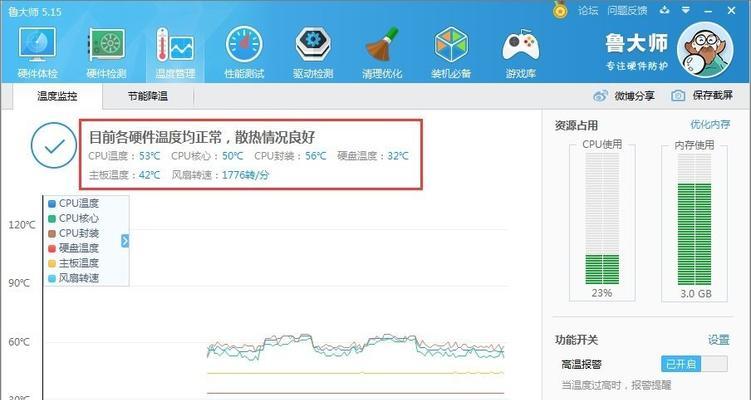Viewport: 751px width, 400px height.
Task: Click the 硬盘温度 32℃ reading
Action: coord(373,156)
